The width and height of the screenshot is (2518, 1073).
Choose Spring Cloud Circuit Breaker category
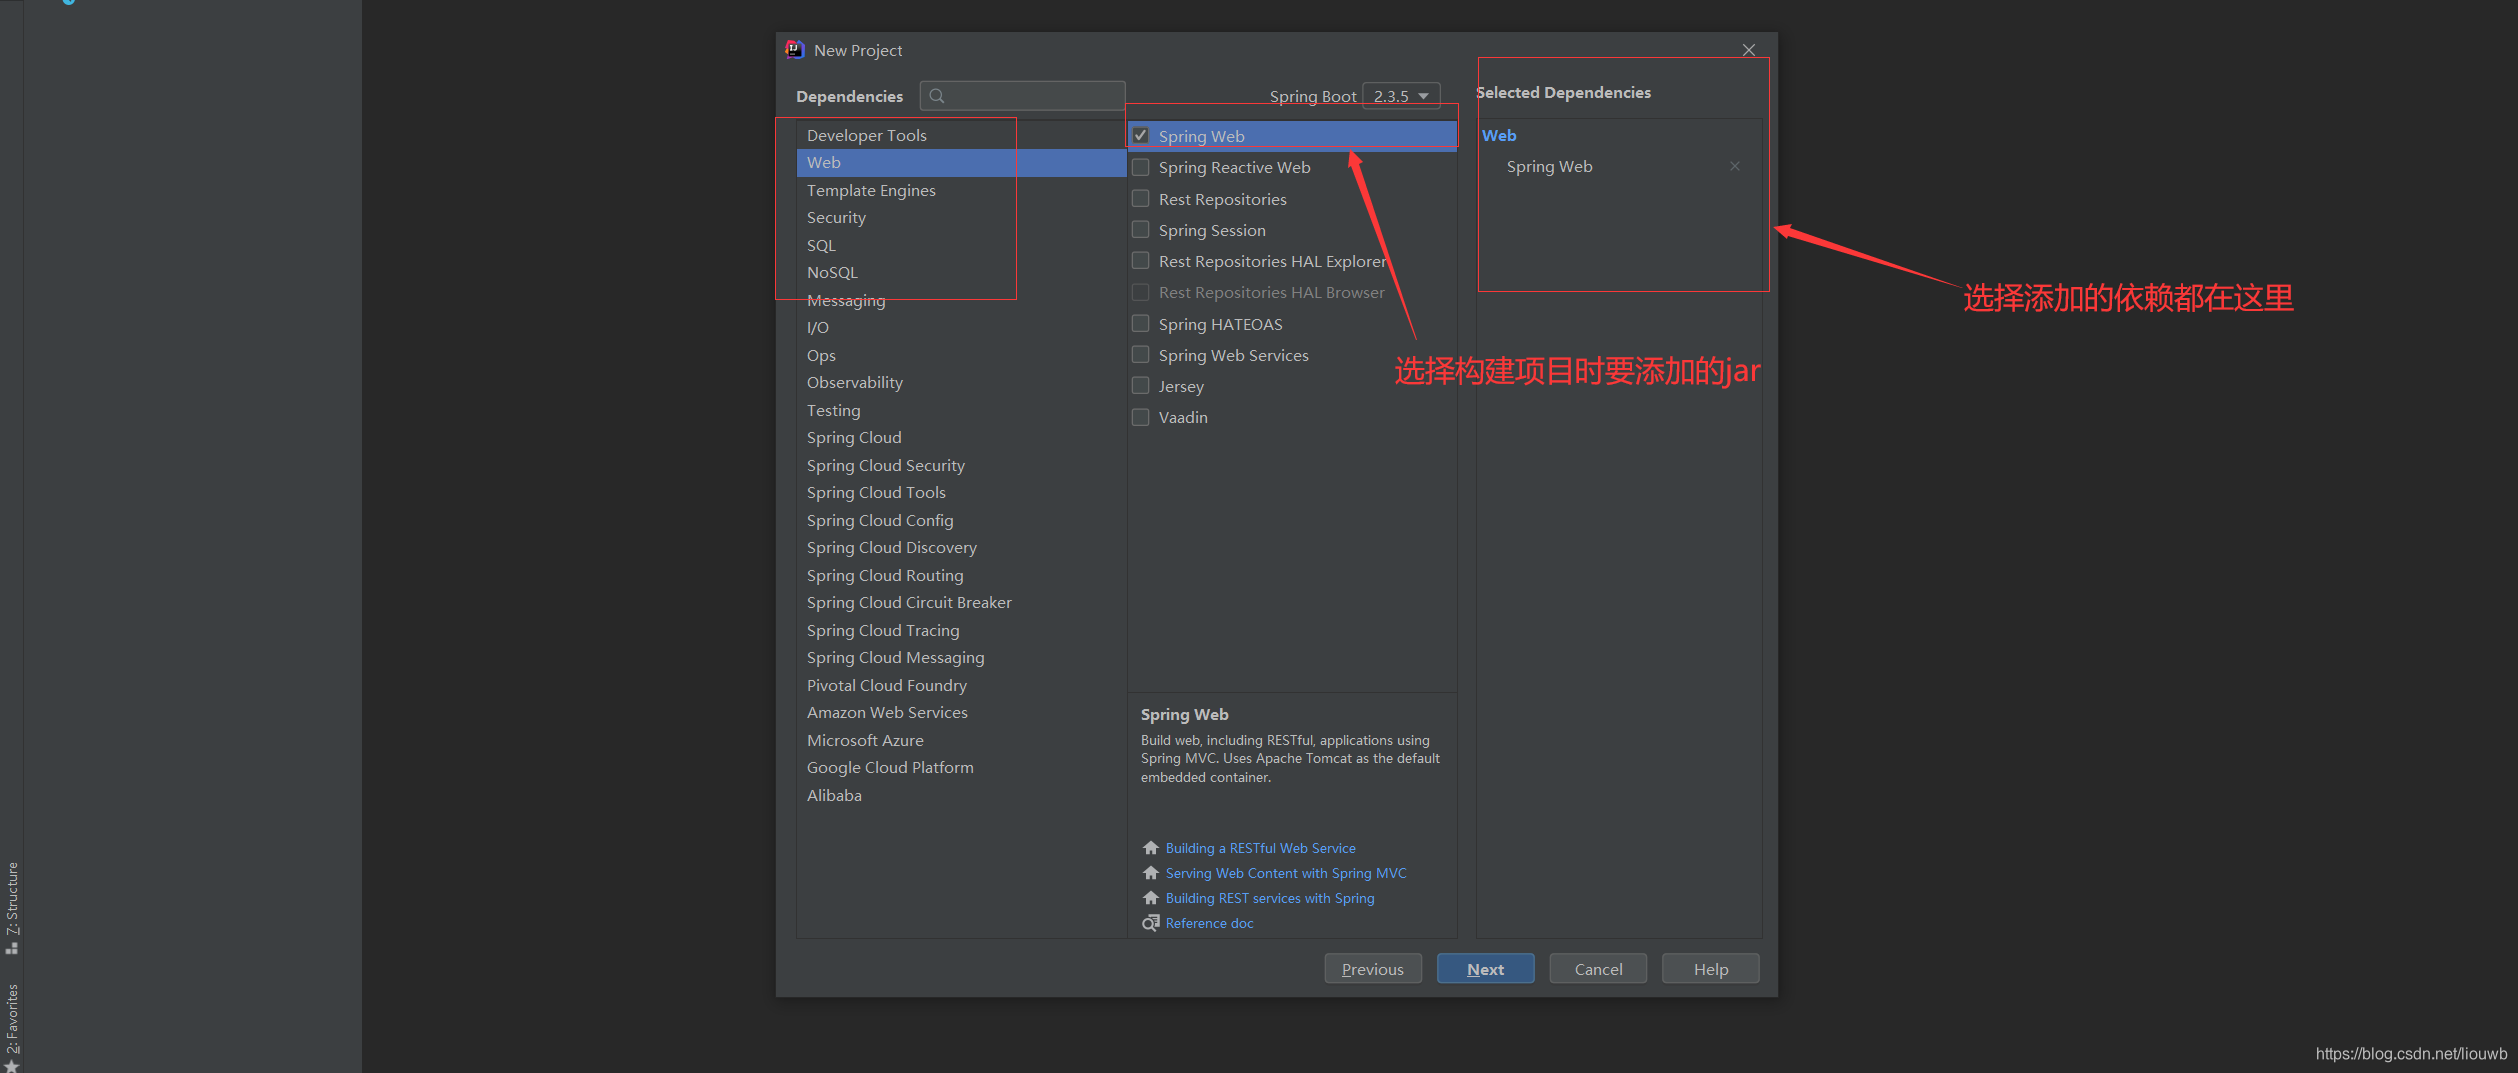pyautogui.click(x=961, y=603)
